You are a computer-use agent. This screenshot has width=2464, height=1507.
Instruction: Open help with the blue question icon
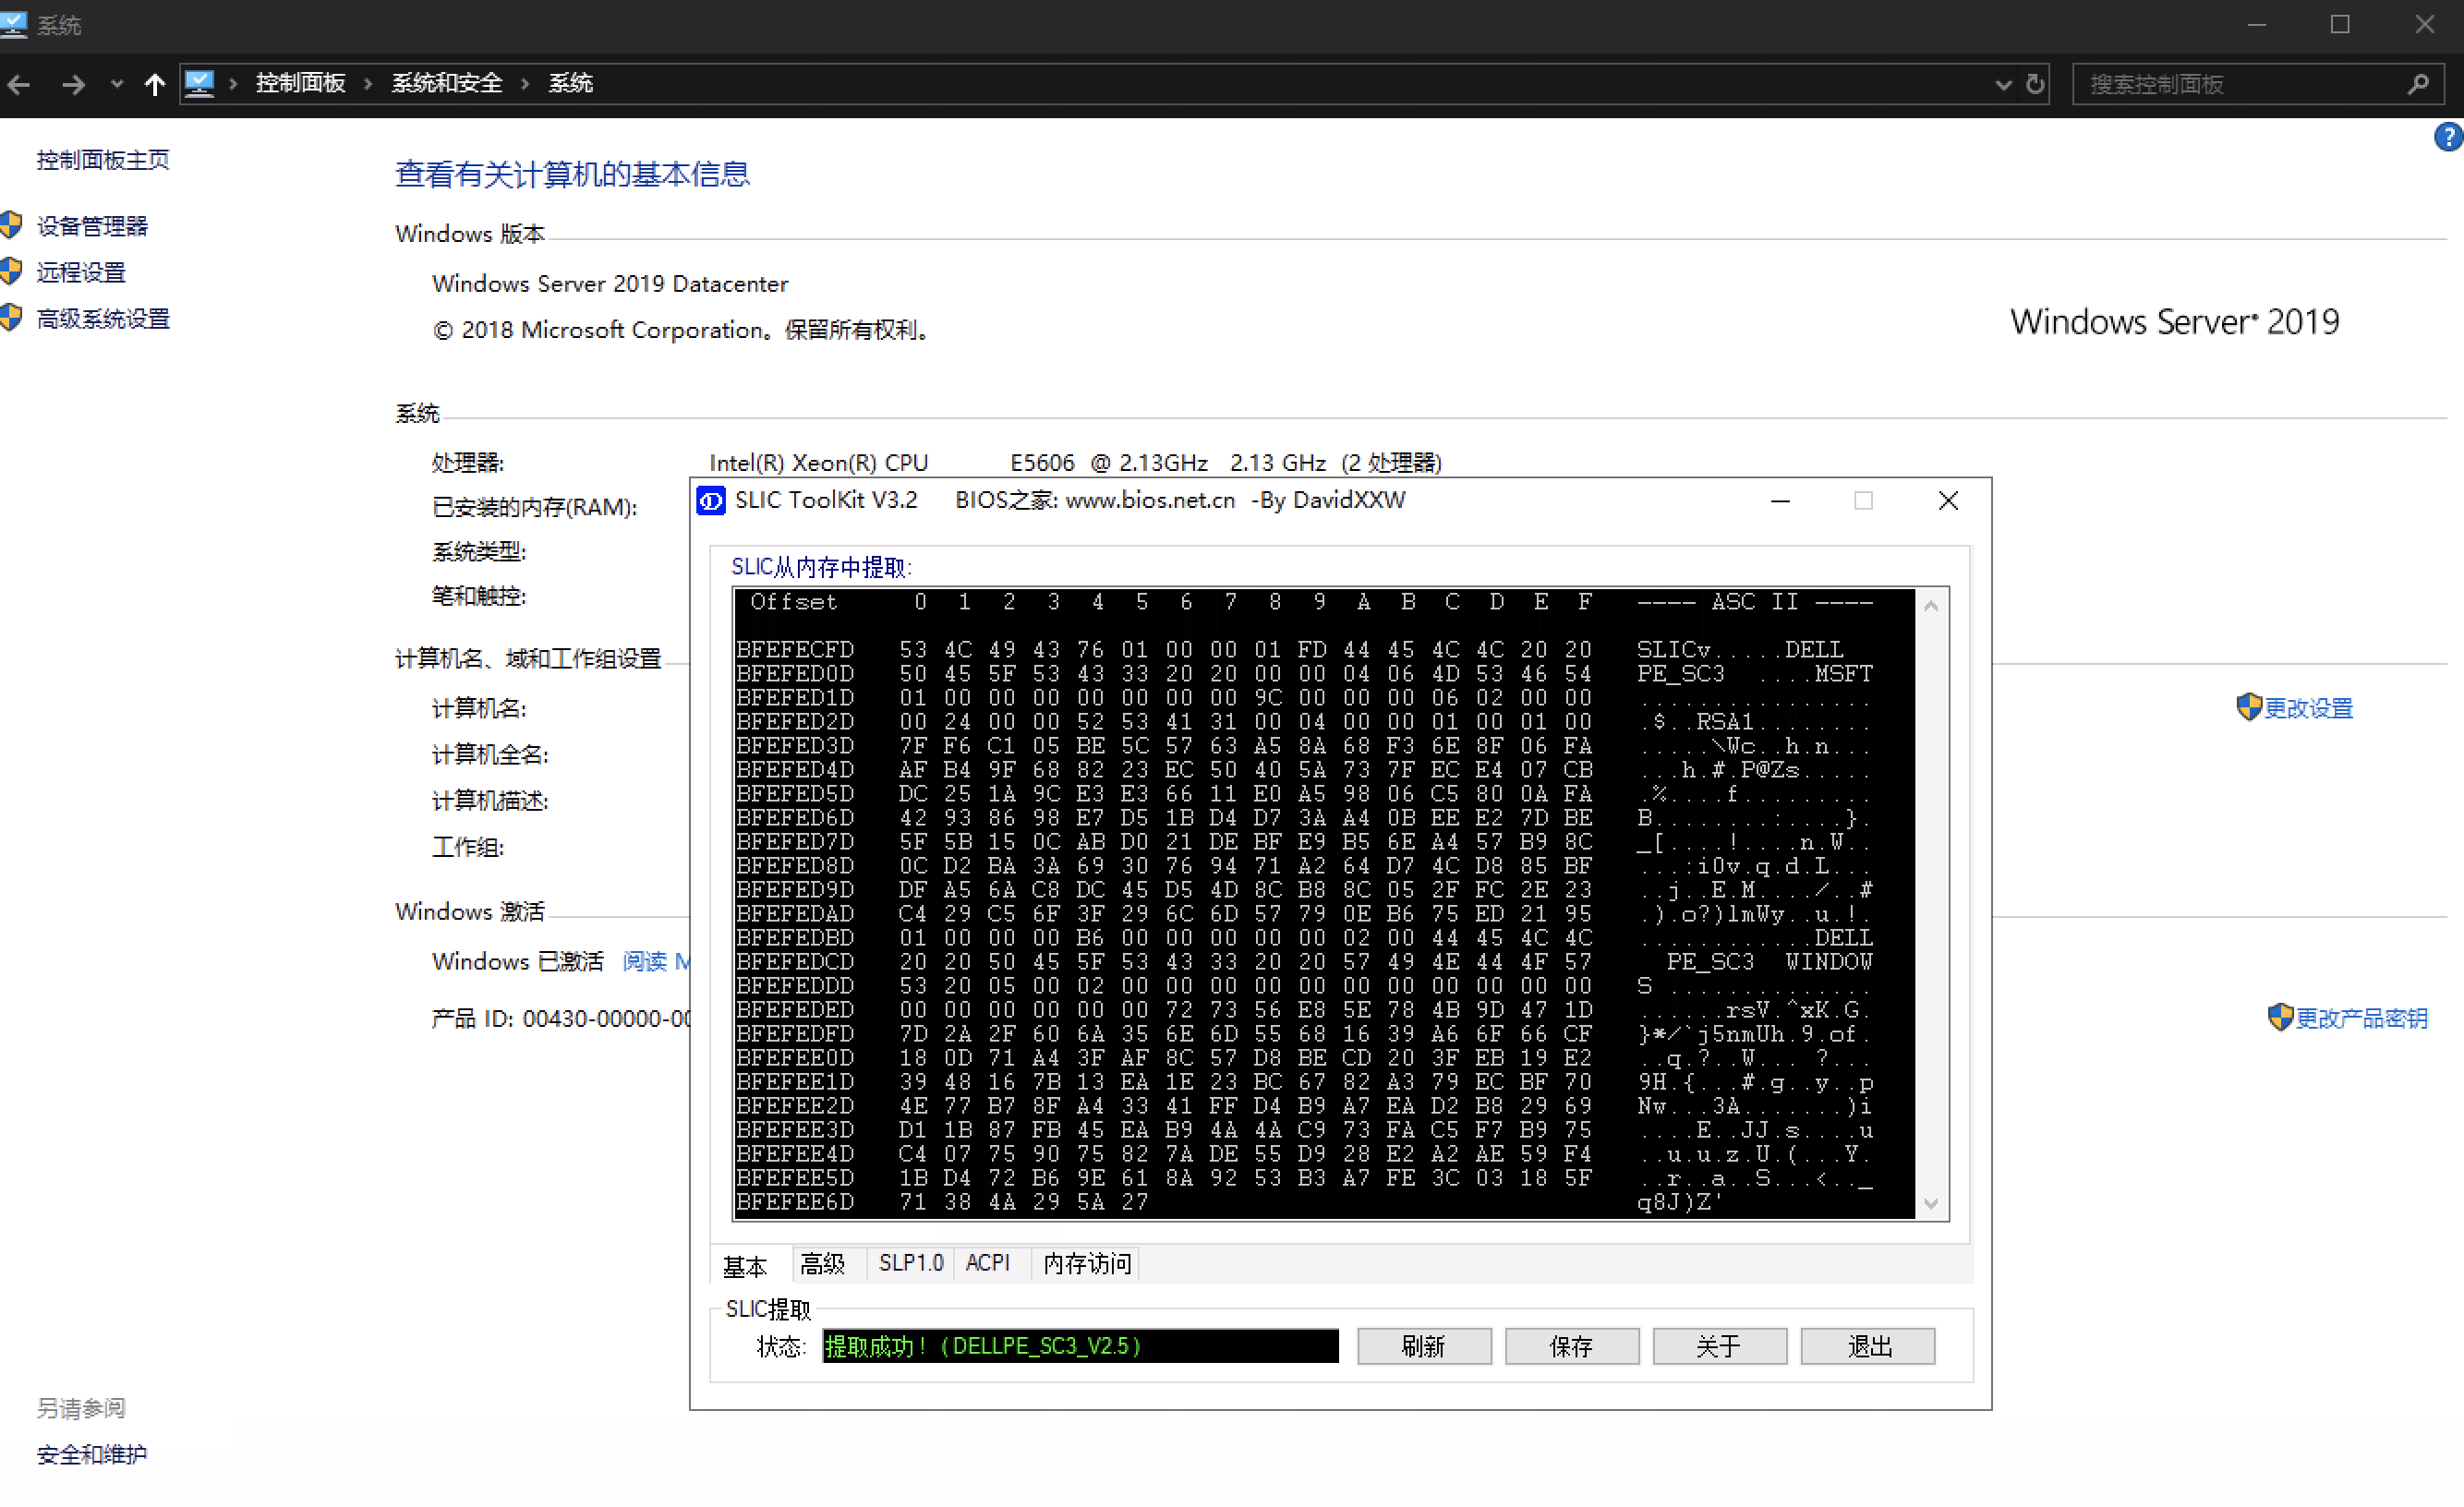[x=2448, y=136]
